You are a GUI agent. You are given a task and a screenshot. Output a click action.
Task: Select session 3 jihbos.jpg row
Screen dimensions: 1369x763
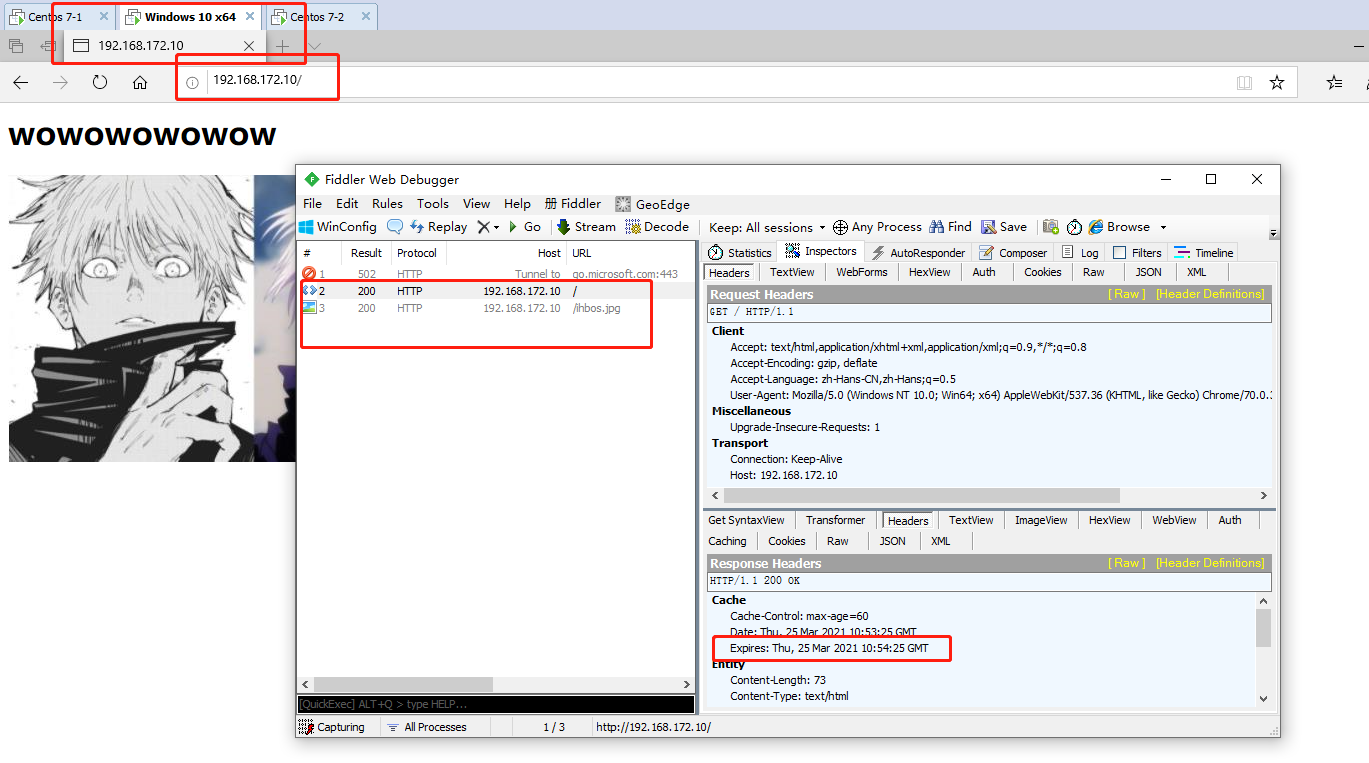[497, 308]
